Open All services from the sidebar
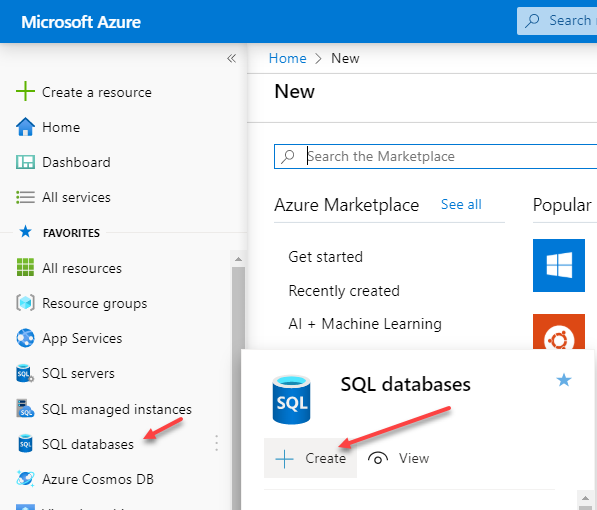 point(77,197)
